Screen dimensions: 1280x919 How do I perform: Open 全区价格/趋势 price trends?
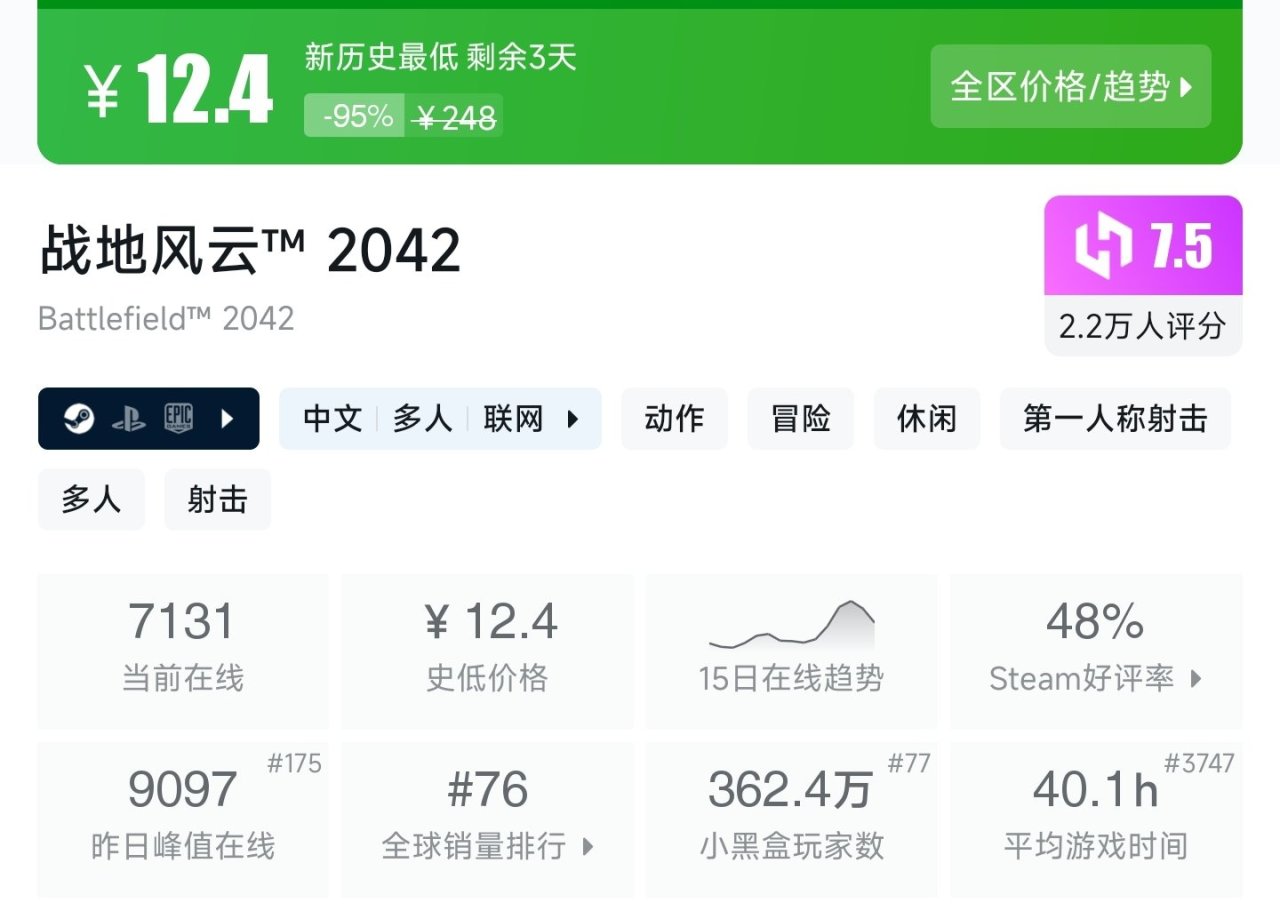point(1070,87)
